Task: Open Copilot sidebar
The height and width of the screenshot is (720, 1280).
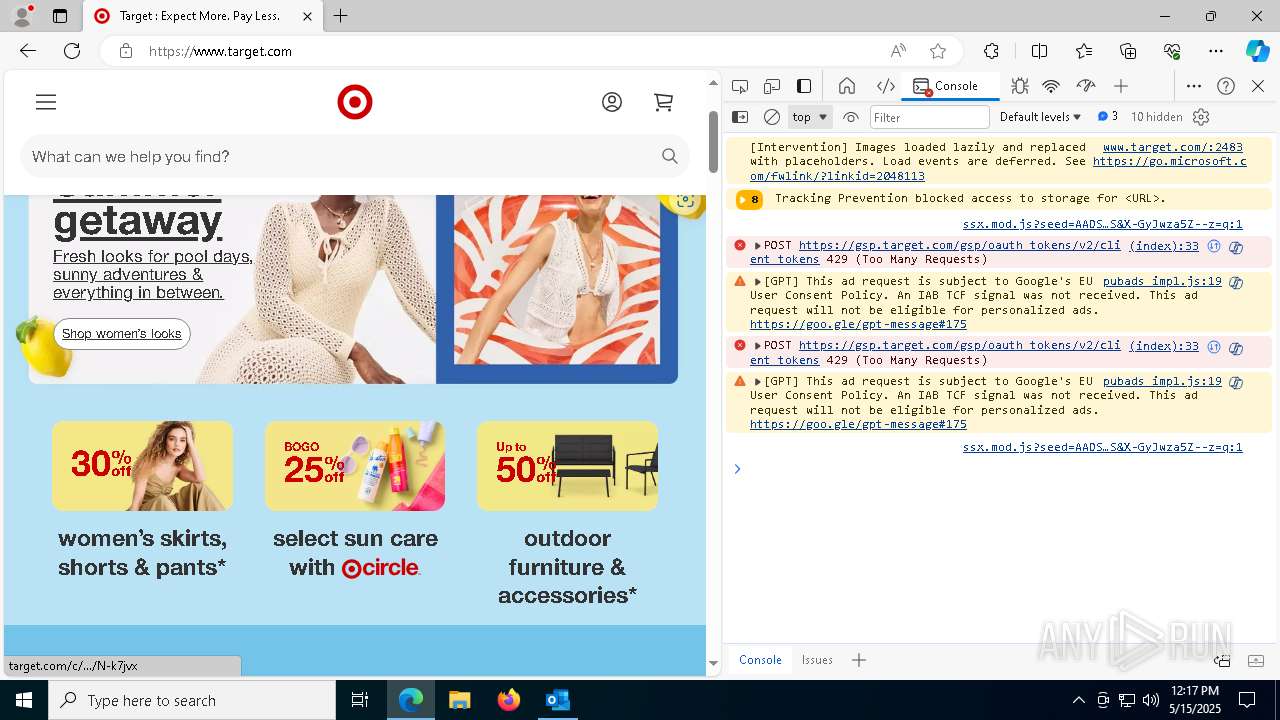Action: 1257,51
